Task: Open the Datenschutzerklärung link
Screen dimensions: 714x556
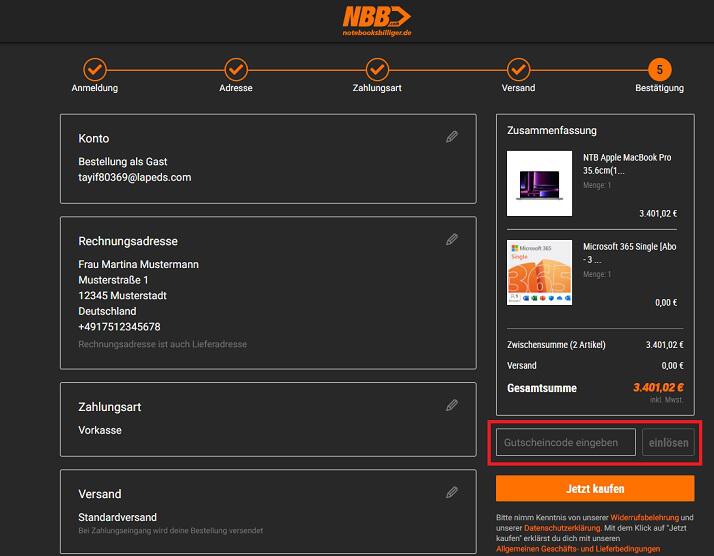Action: coord(562,528)
